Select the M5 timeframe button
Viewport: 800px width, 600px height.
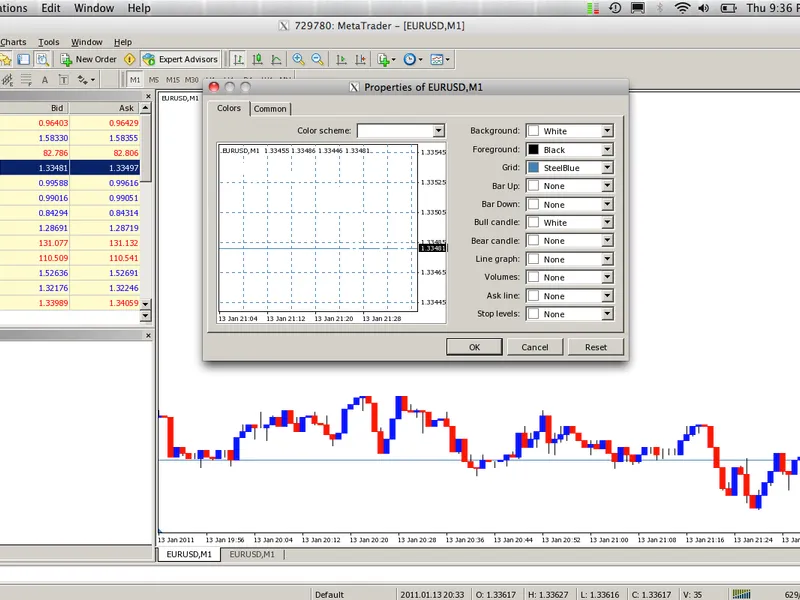coord(154,80)
